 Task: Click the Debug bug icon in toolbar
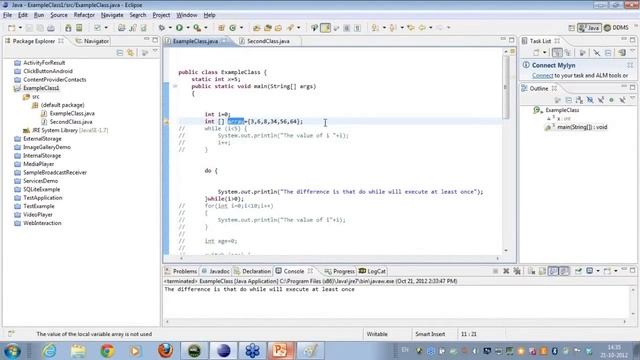pos(162,28)
